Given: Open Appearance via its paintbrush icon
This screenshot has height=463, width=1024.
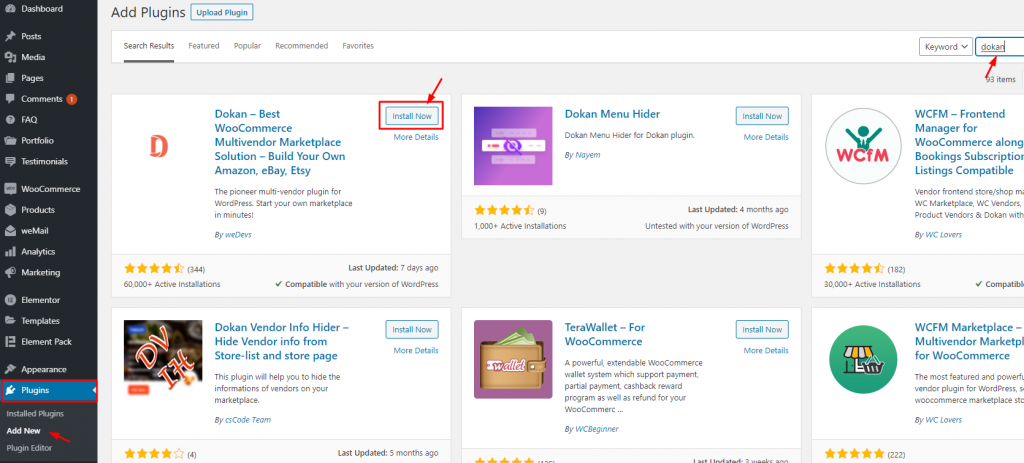Looking at the screenshot, I should click(x=10, y=369).
